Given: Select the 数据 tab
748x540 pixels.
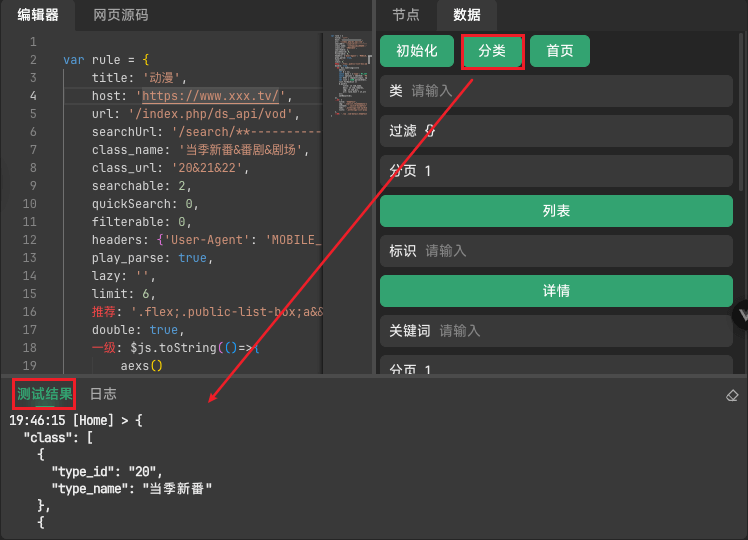Looking at the screenshot, I should (x=466, y=15).
